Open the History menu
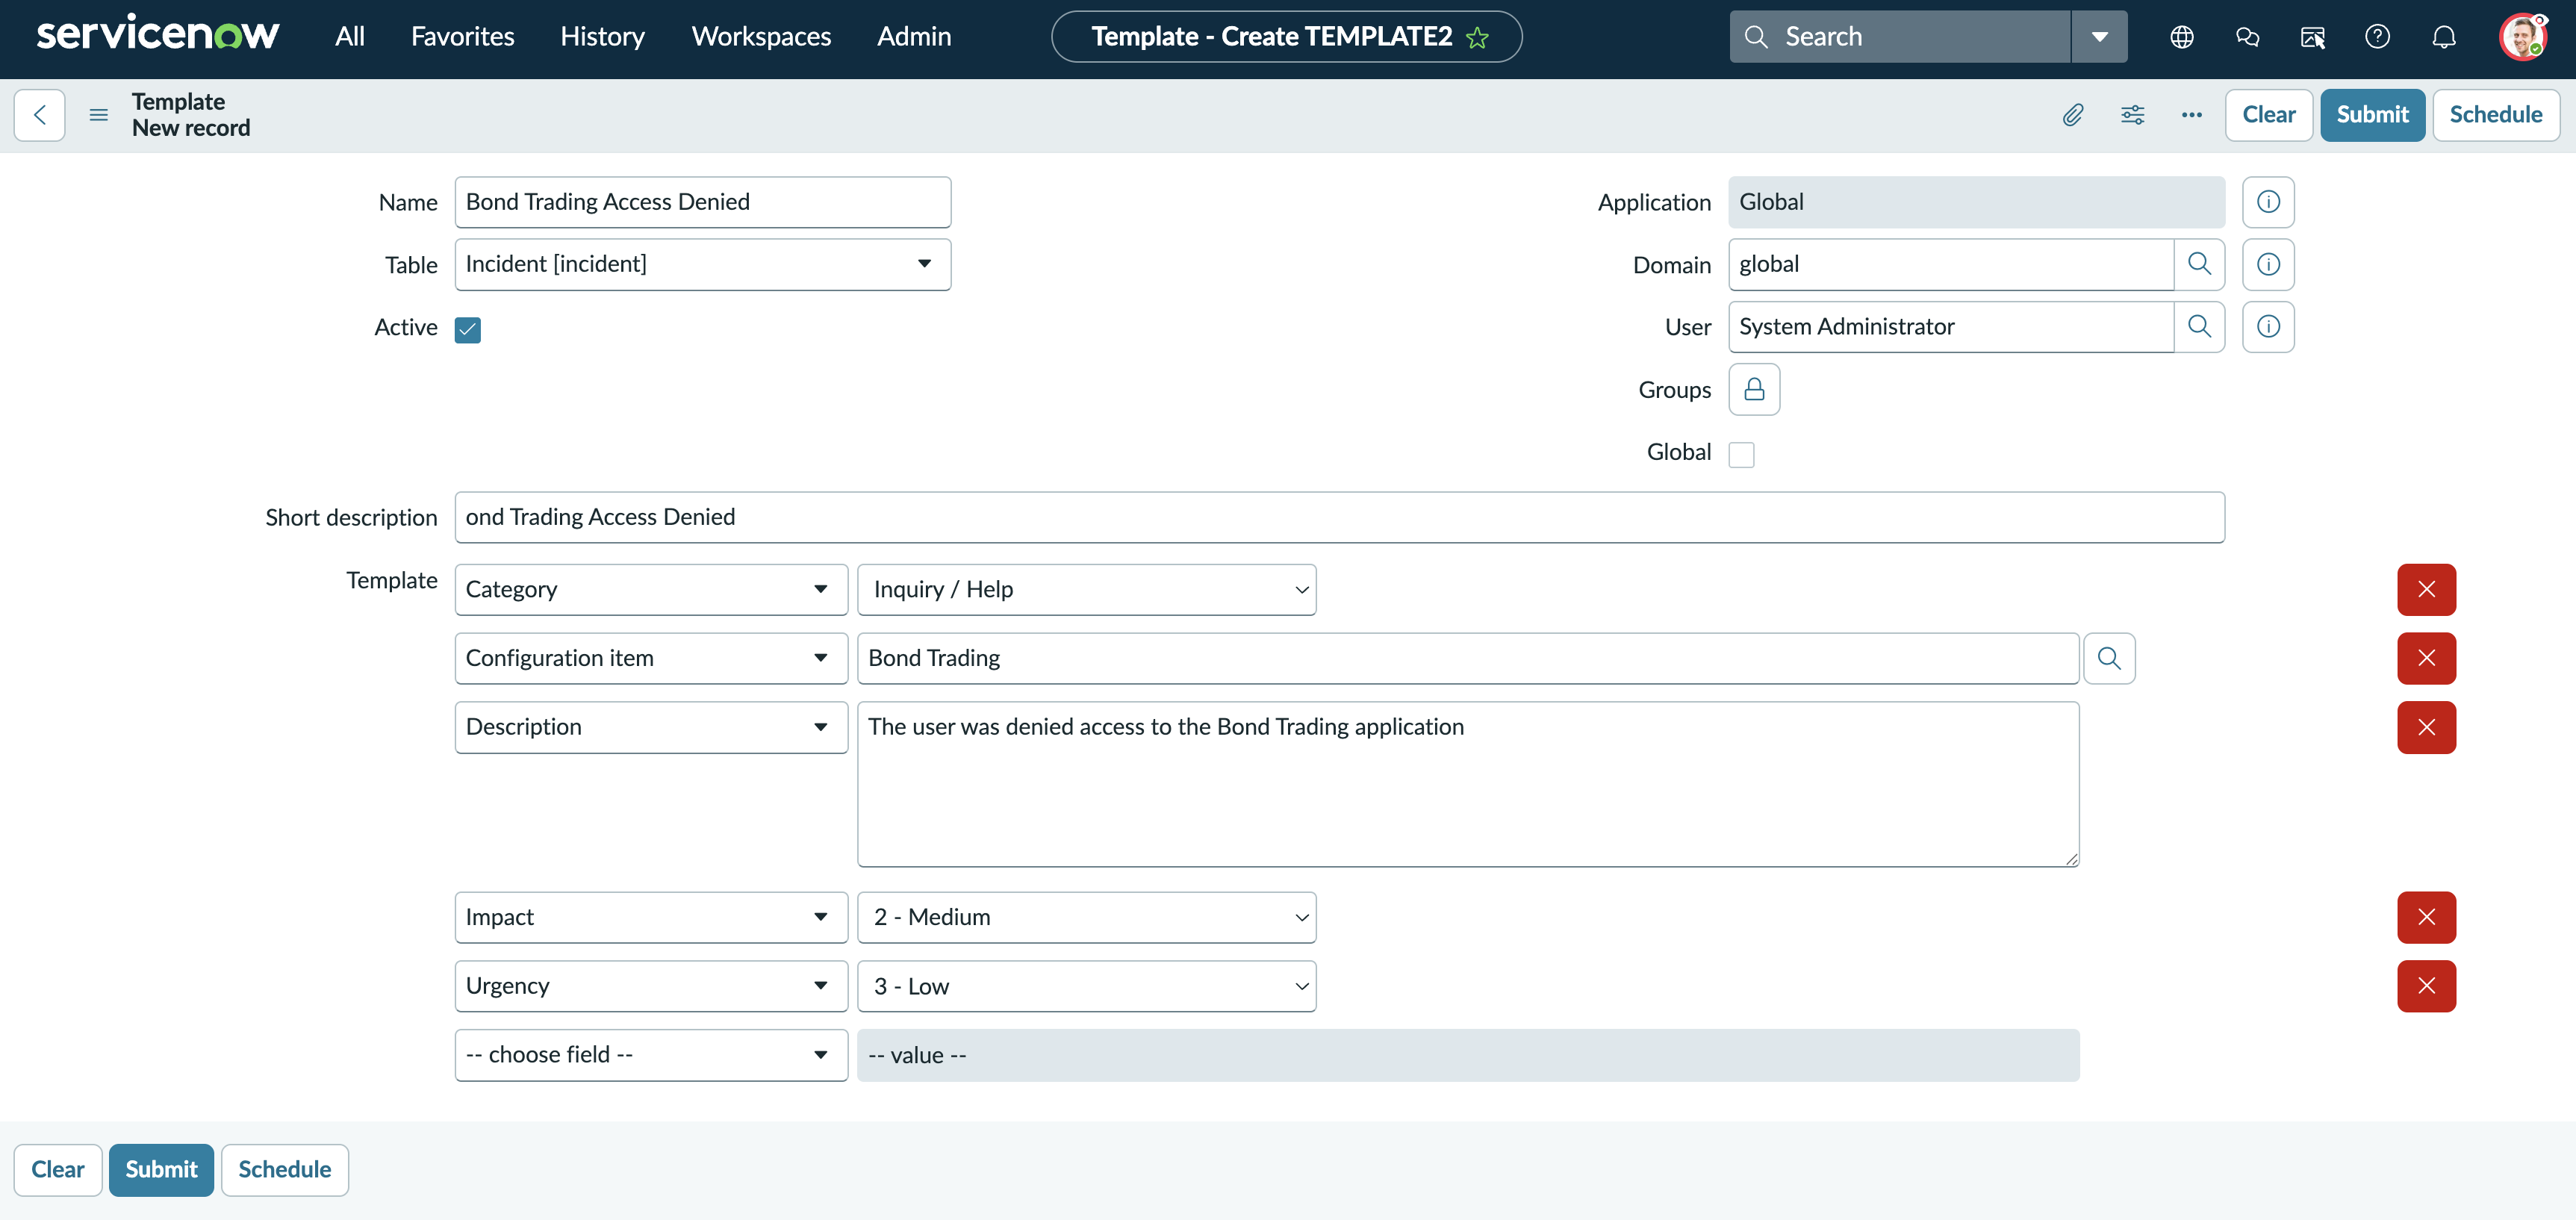2576x1220 pixels. pos(602,37)
